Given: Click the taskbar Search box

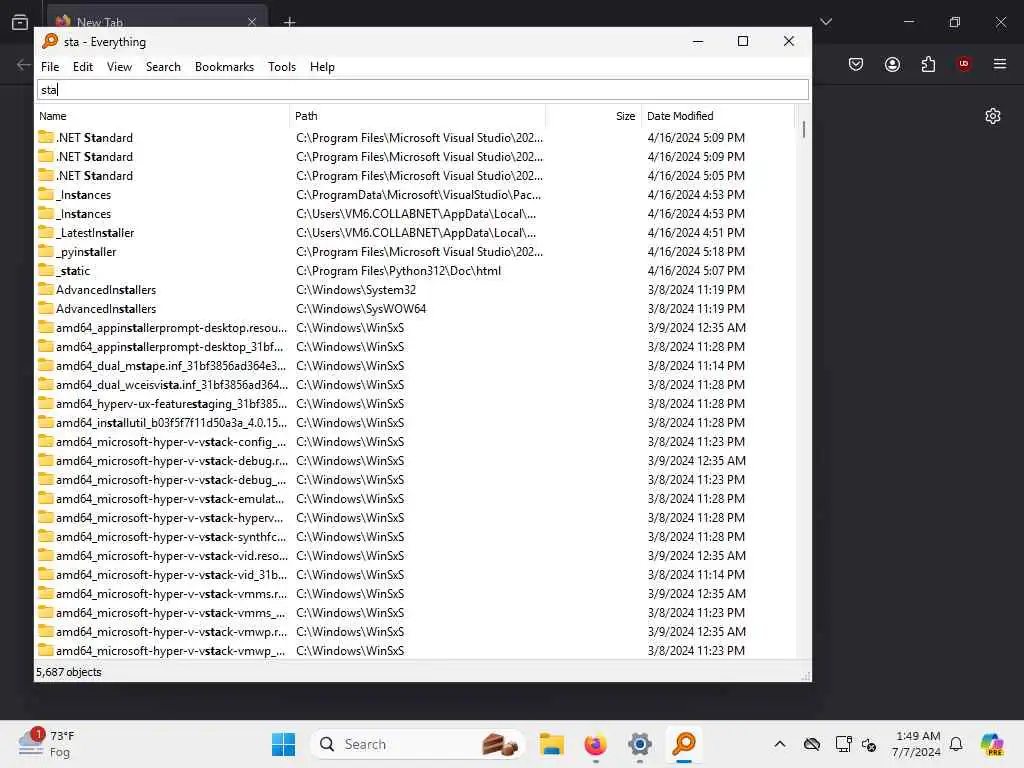Looking at the screenshot, I should tap(418, 744).
